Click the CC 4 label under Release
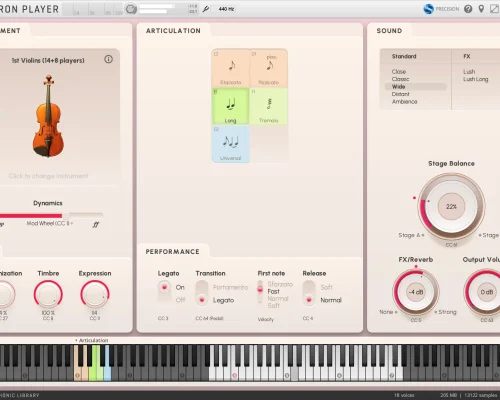This screenshot has height=400, width=500. click(308, 318)
